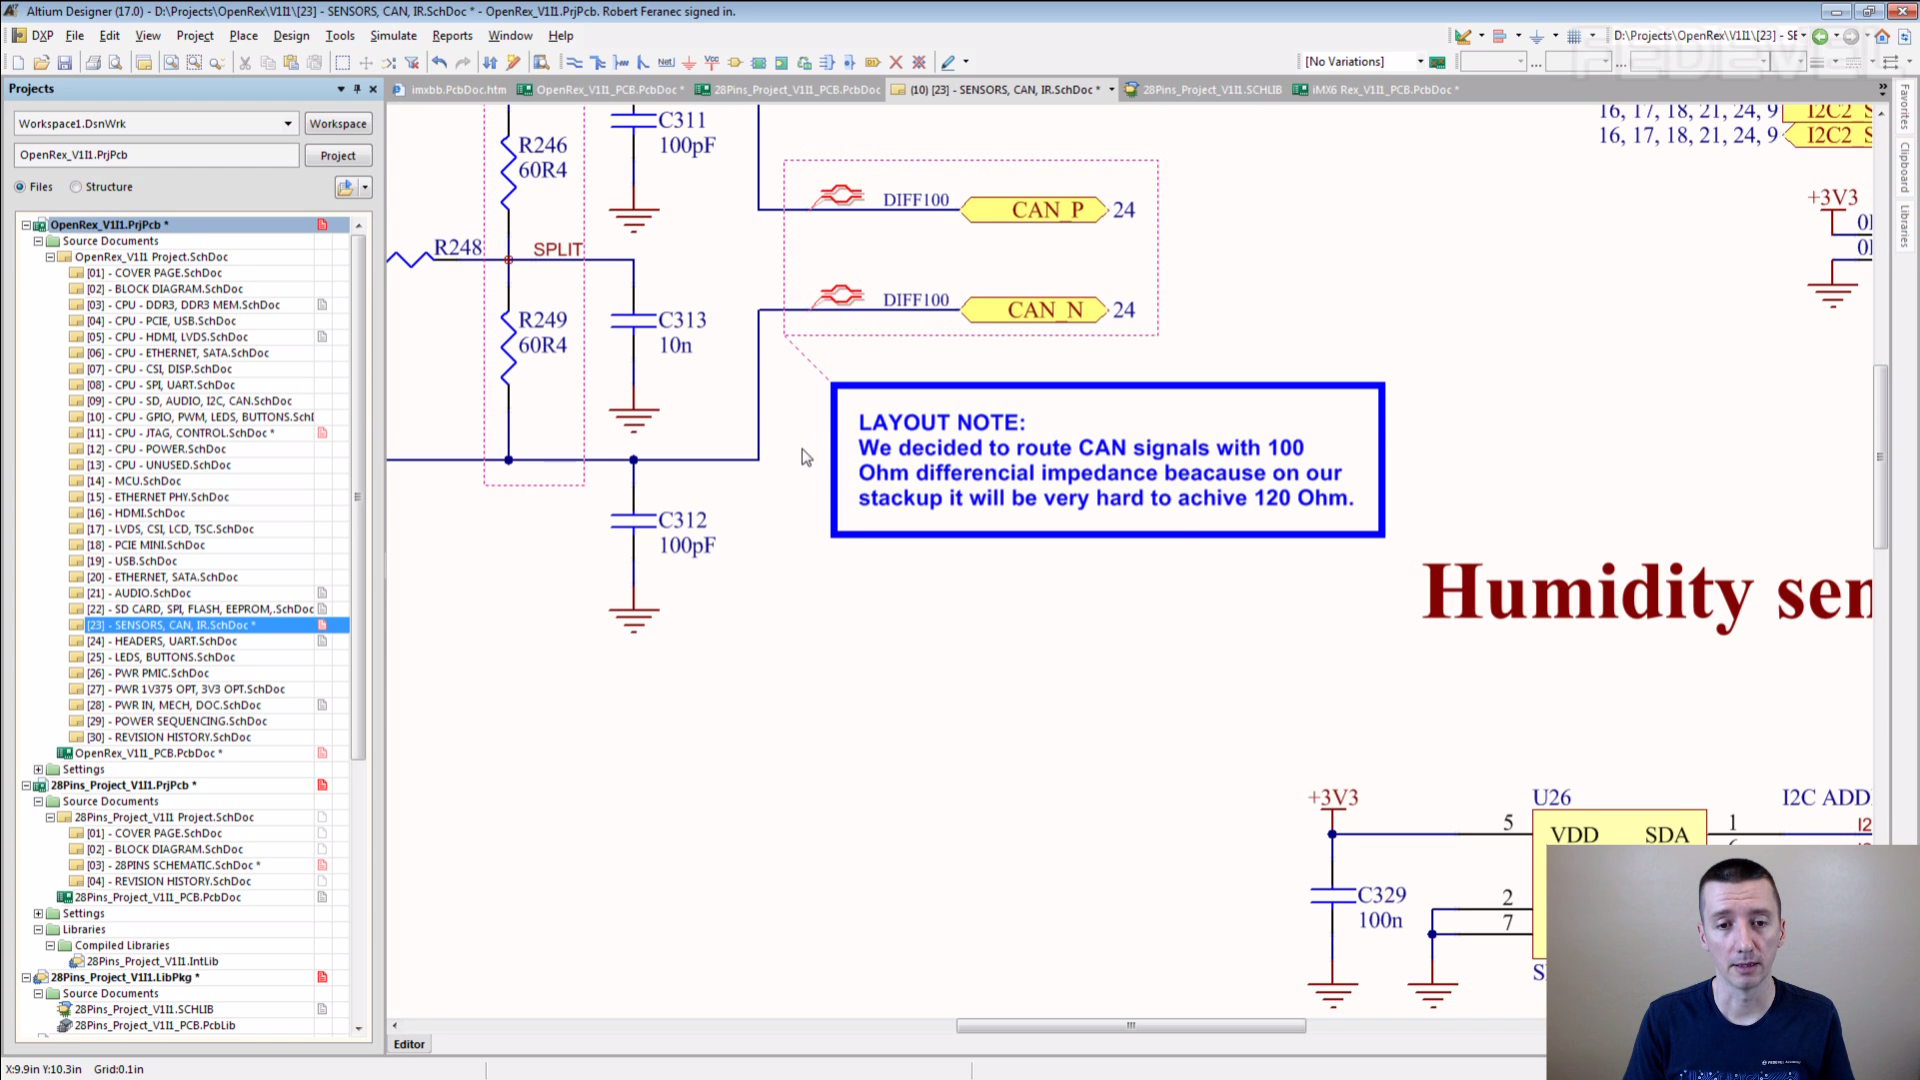Click the Cut scissors icon
The height and width of the screenshot is (1080, 1920).
[245, 62]
